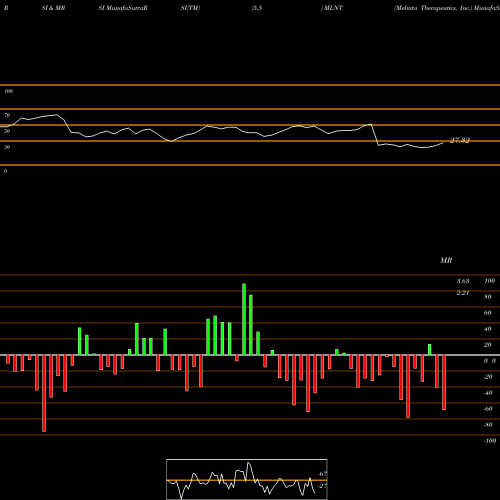Screen dimensions: 500x500
Task: Click the -80 label on MR right axis
Action: click(488, 425)
